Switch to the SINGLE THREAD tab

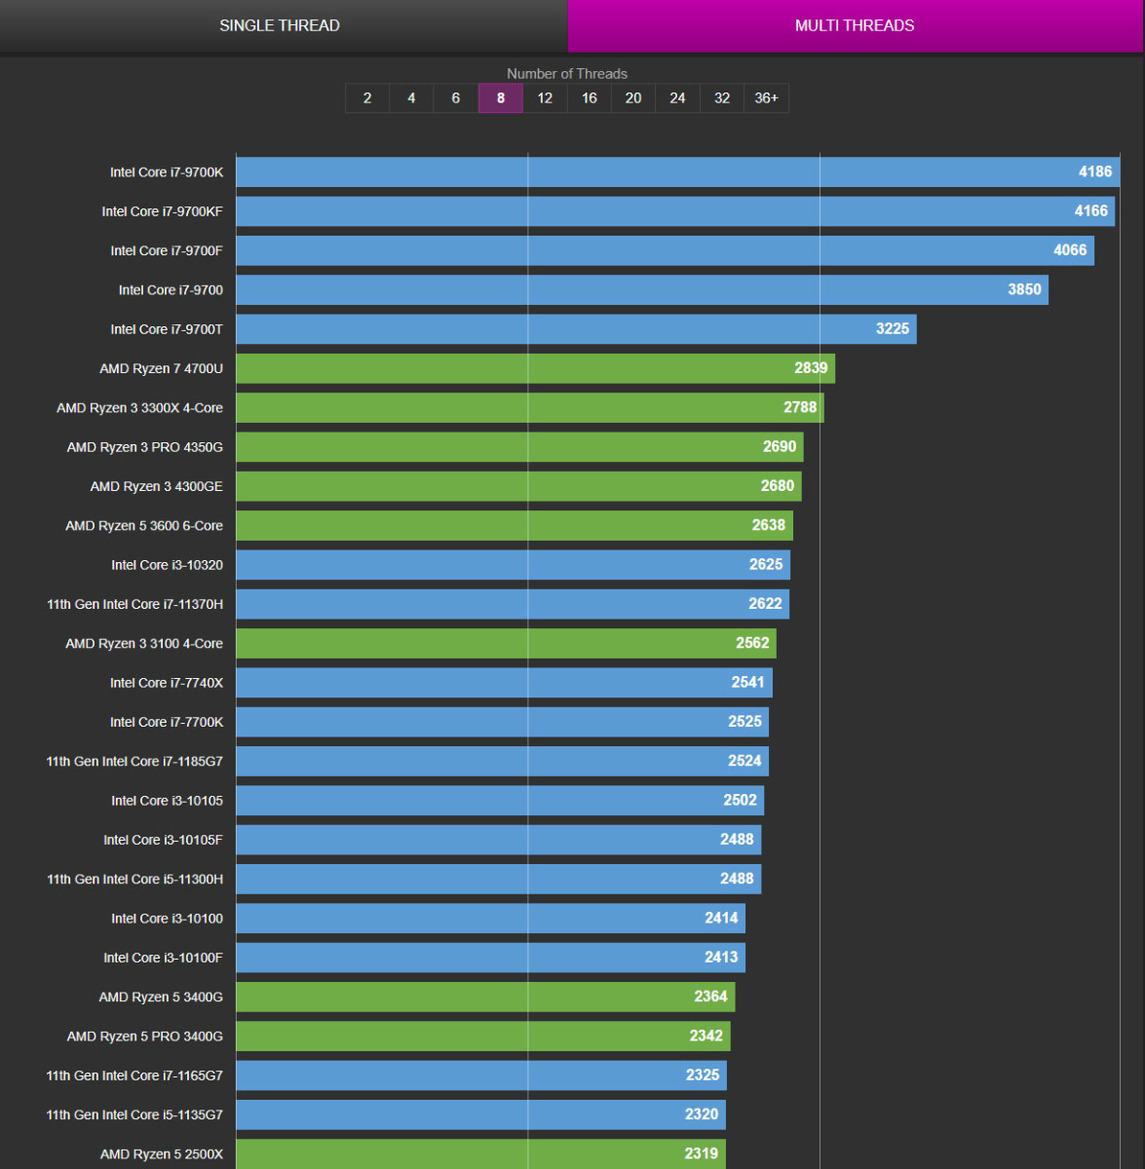tap(280, 25)
